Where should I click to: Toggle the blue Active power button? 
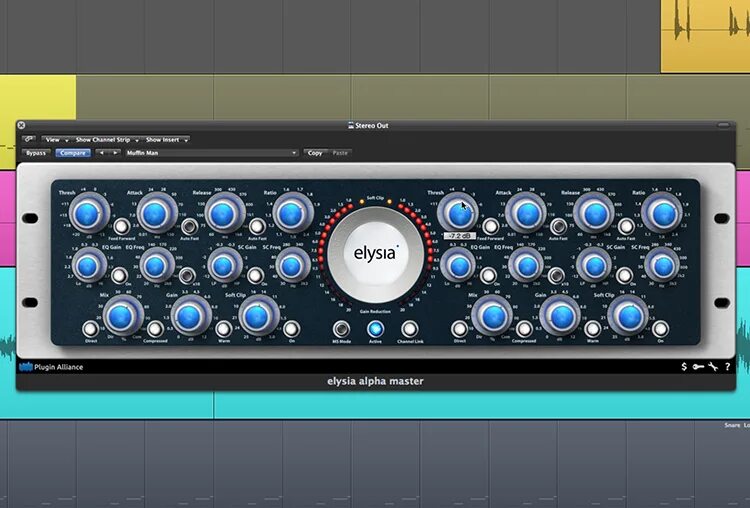click(x=375, y=329)
